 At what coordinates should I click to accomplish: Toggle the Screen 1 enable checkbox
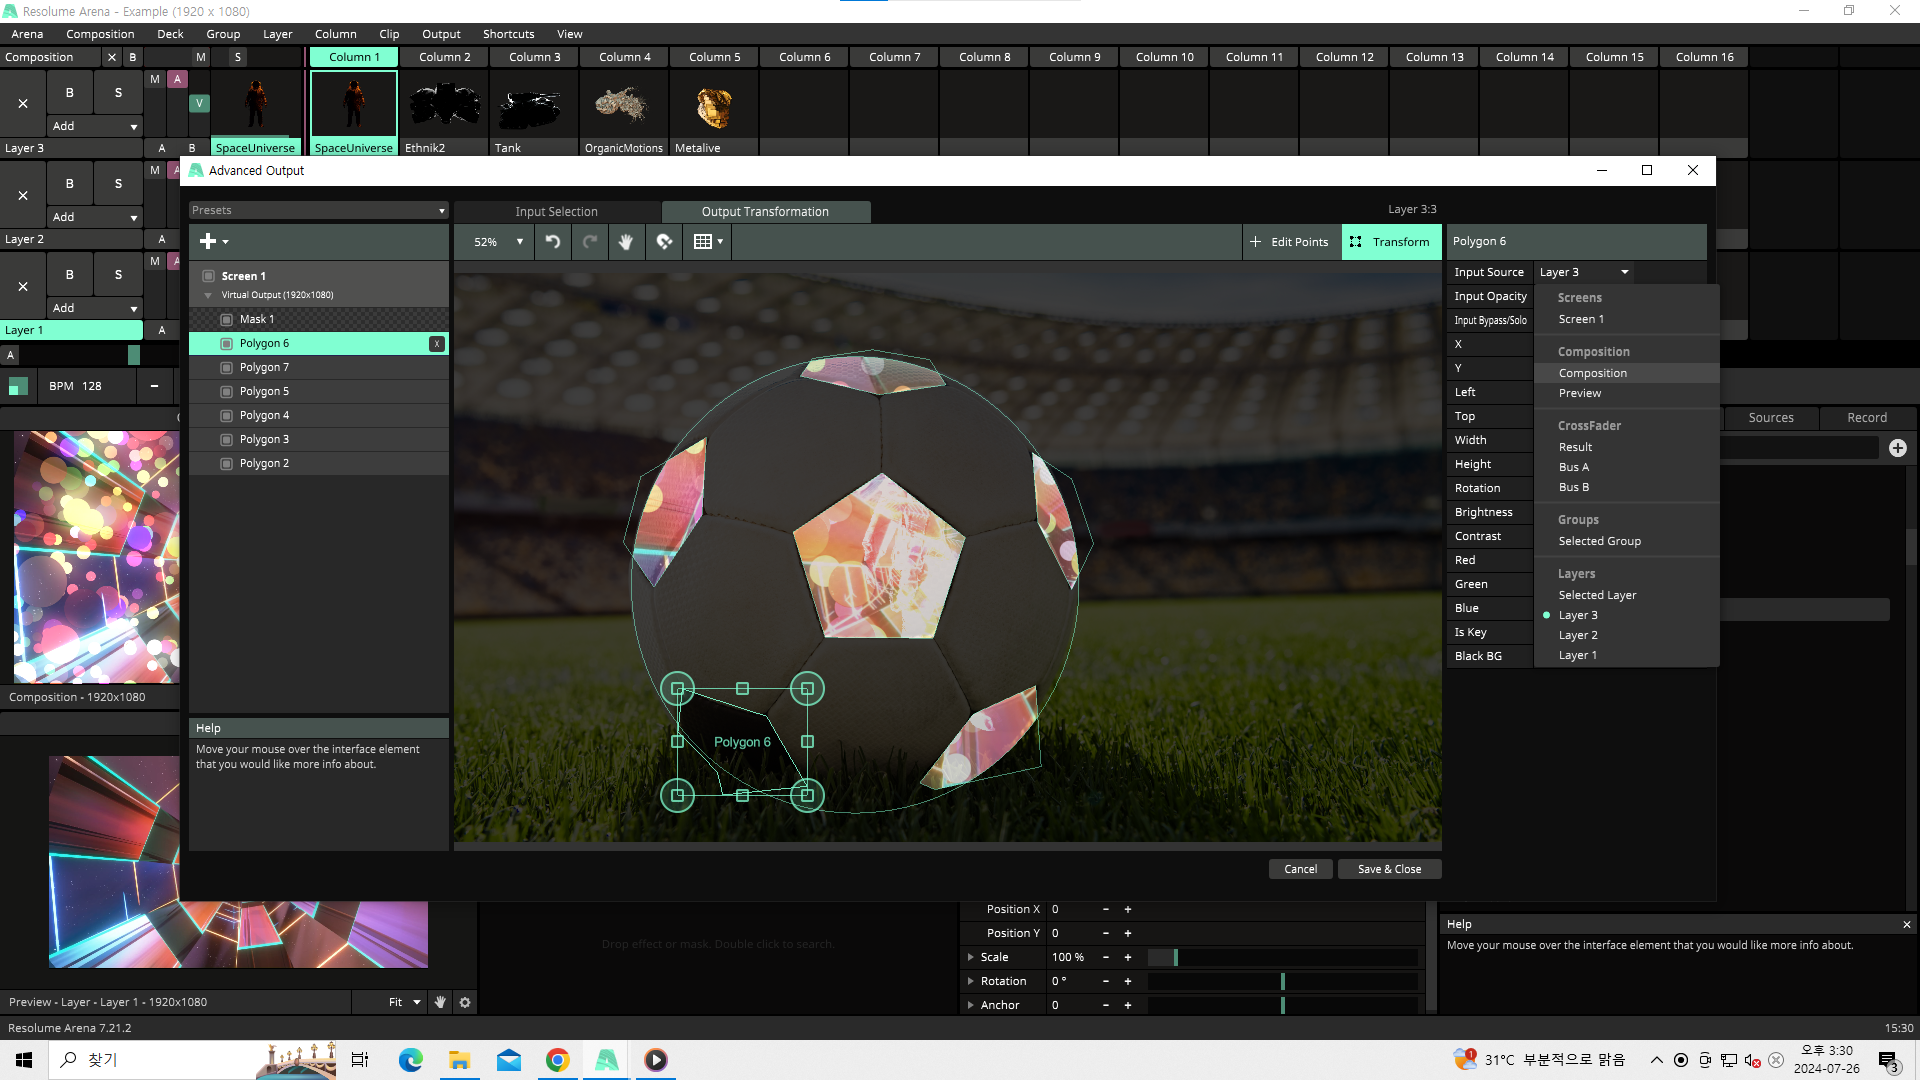click(x=208, y=276)
